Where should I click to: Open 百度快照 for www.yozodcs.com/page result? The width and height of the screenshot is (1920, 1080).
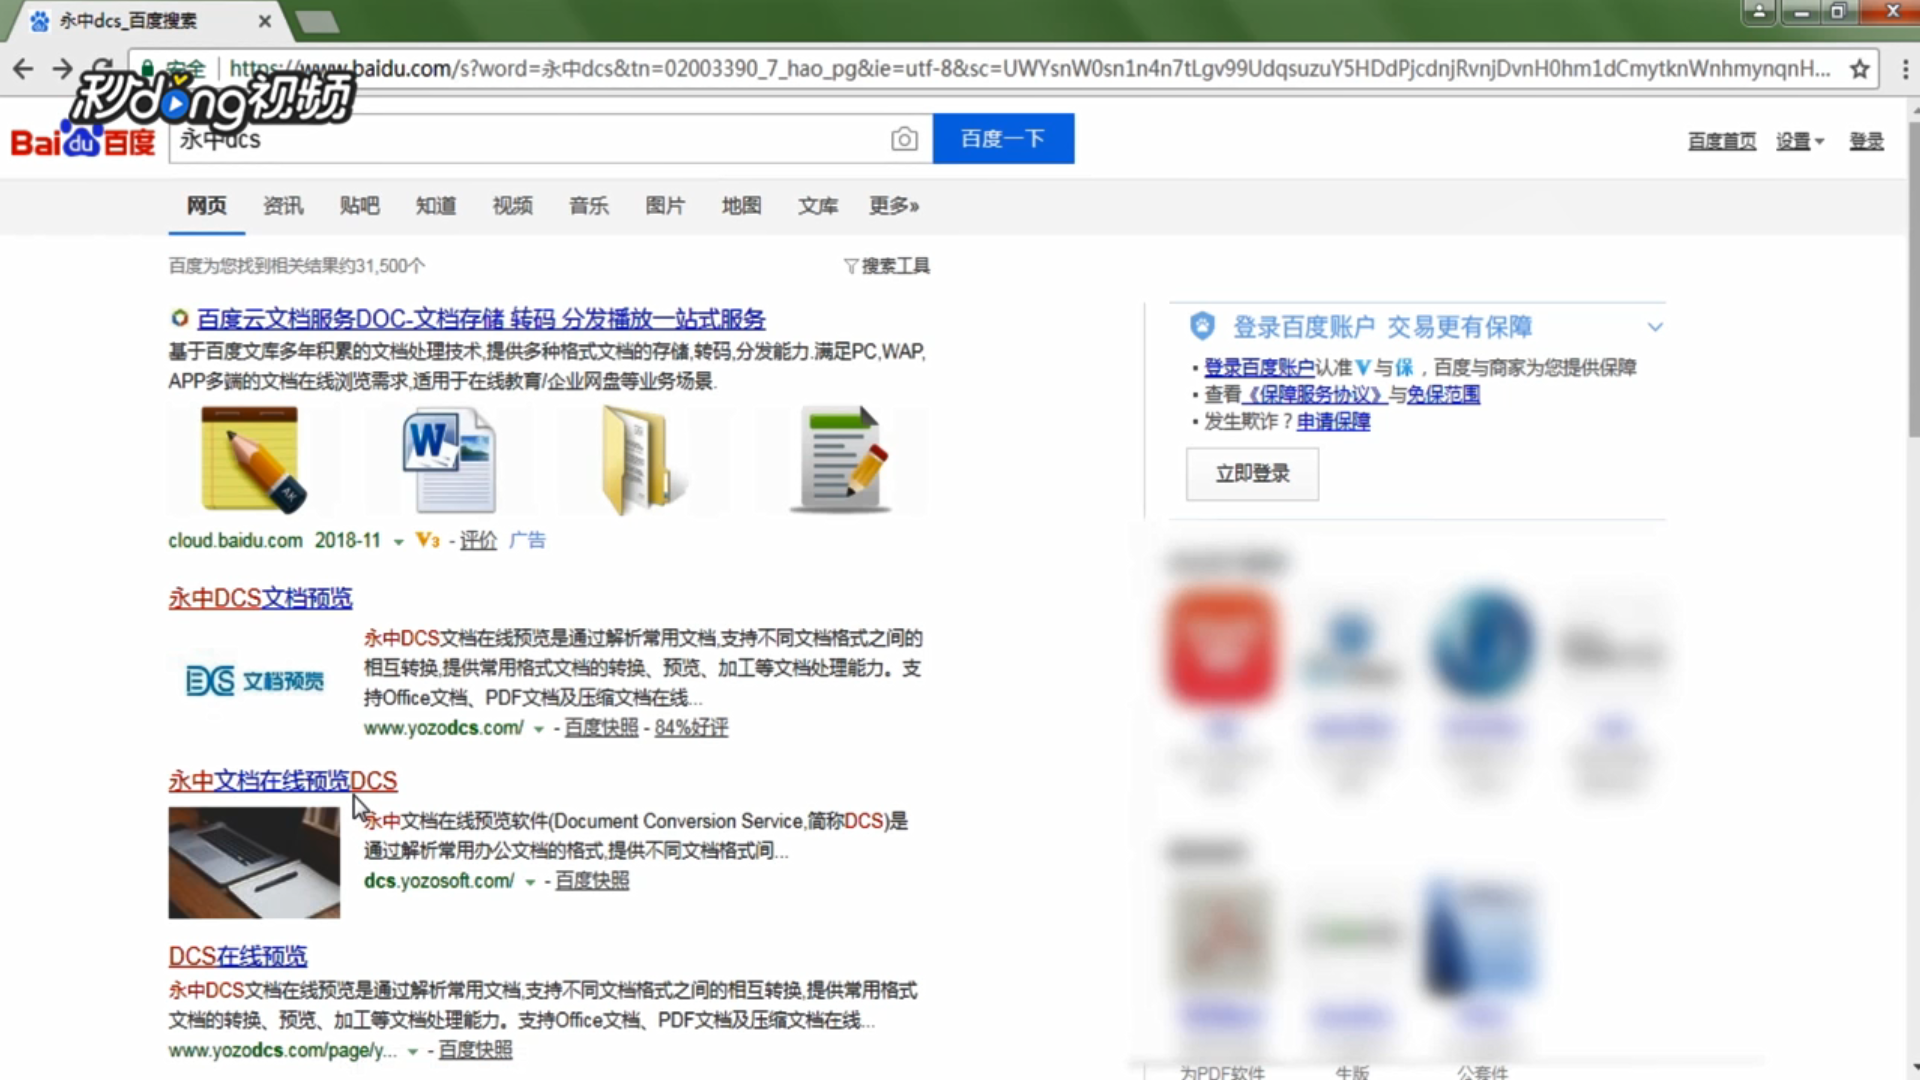click(475, 1050)
